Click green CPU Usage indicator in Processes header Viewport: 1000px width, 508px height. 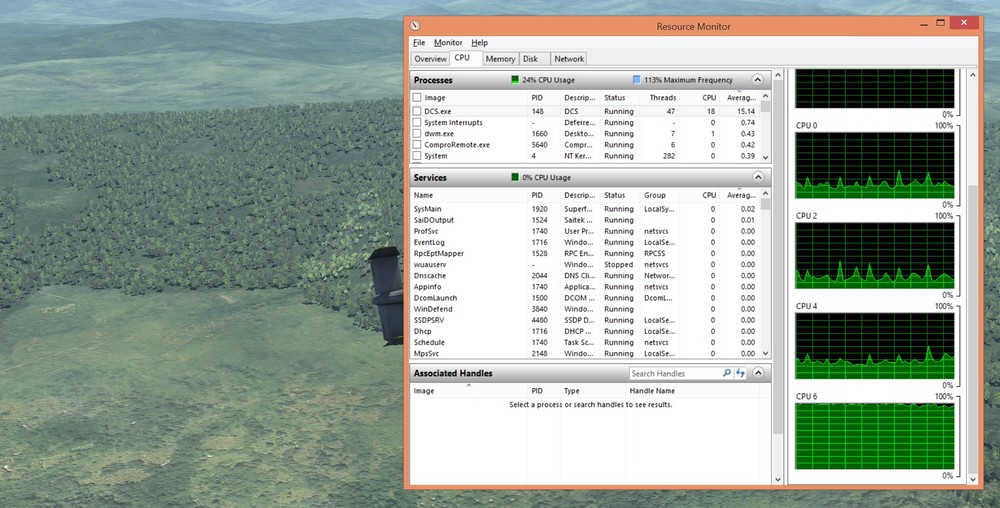pos(515,80)
